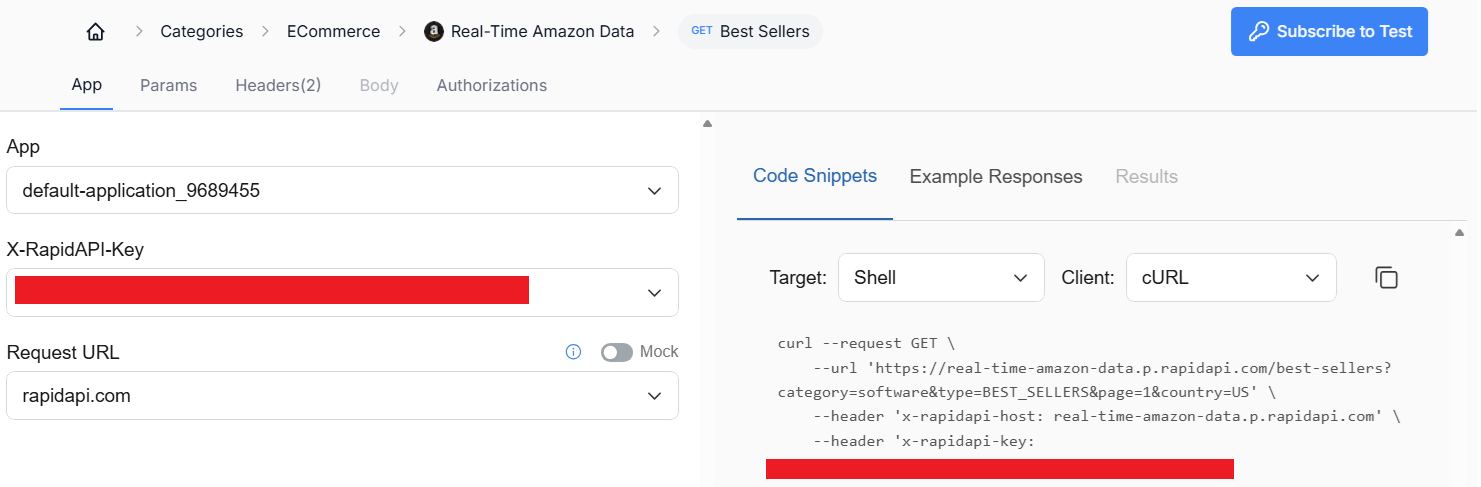The width and height of the screenshot is (1481, 487).
Task: Click the code snippet scrollbar up arrow
Action: (x=1459, y=233)
